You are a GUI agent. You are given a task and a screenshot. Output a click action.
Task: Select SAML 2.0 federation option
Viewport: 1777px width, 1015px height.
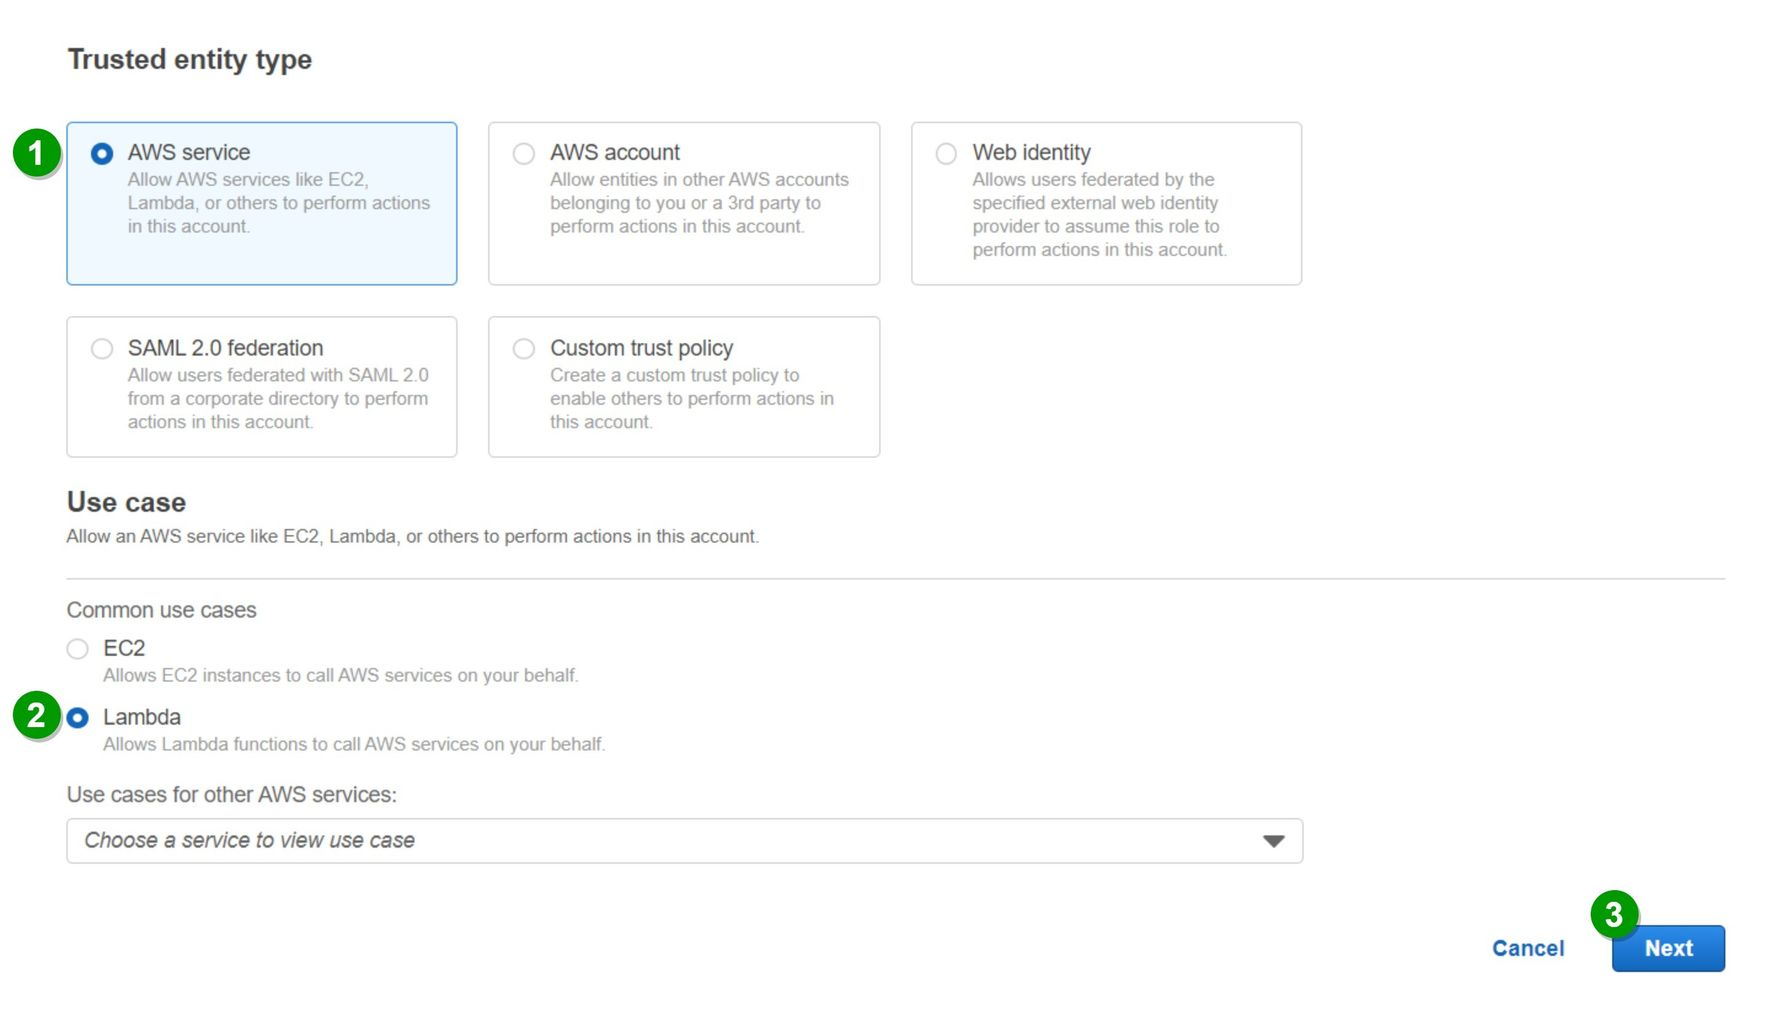[102, 349]
